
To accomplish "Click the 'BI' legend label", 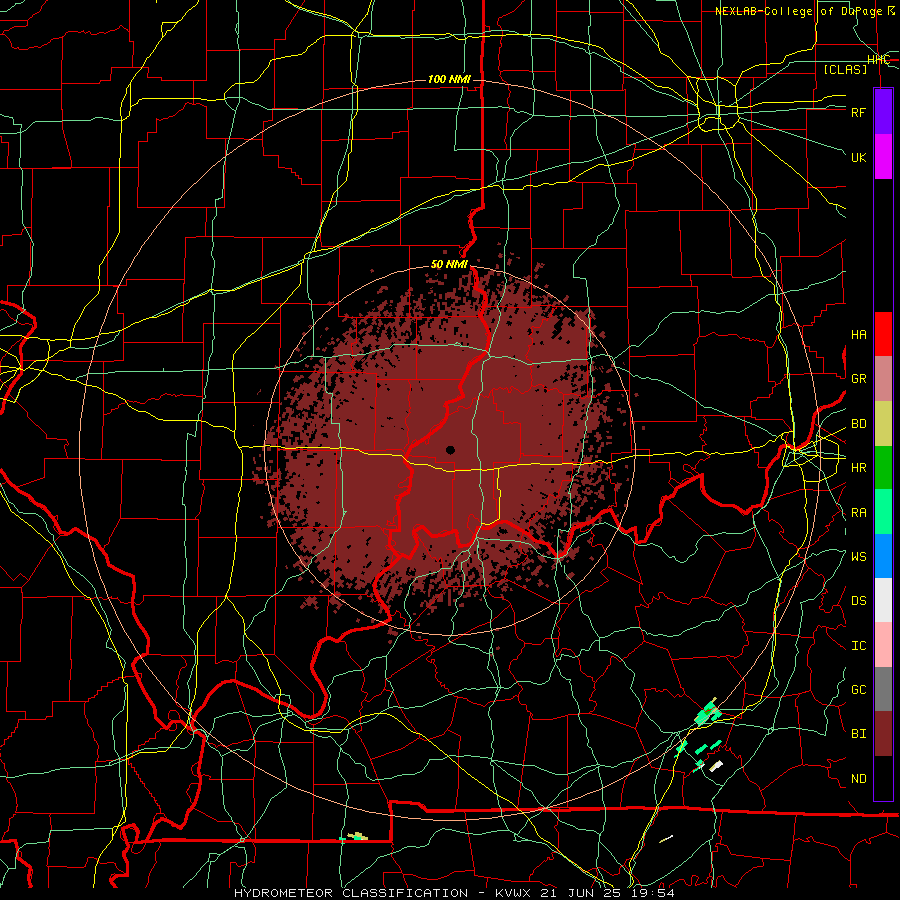I will (859, 734).
